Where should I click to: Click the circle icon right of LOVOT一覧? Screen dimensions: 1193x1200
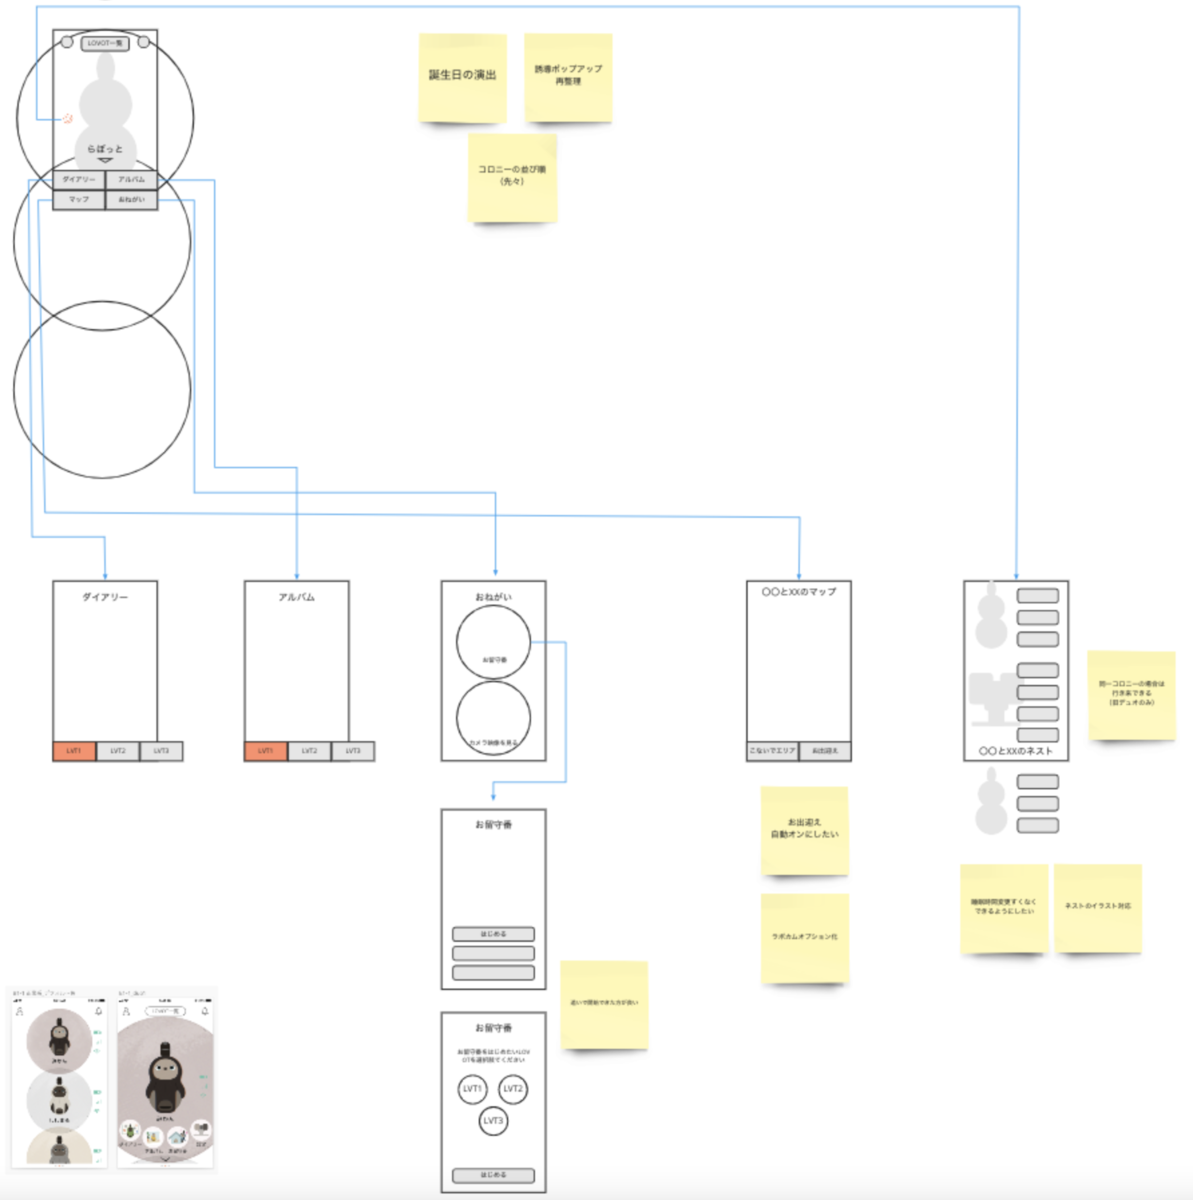pyautogui.click(x=144, y=42)
